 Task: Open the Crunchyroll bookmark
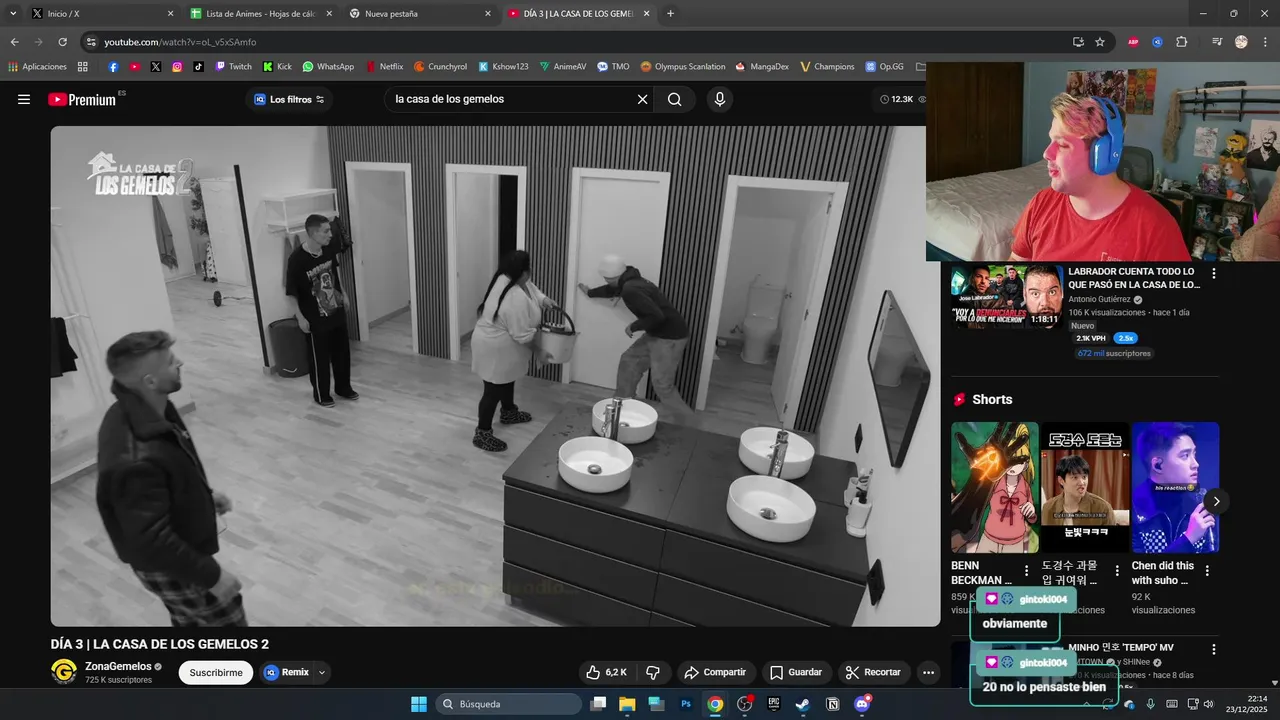click(x=441, y=67)
